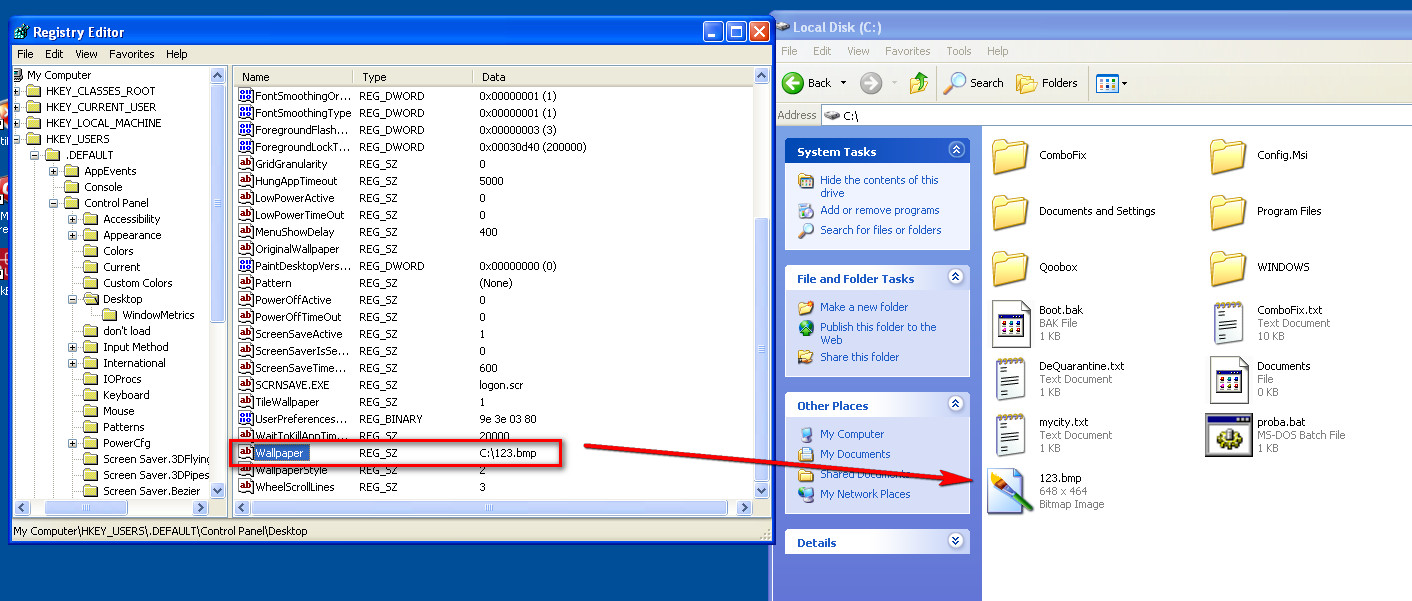
Task: Select the DeQuarantine.txt file
Action: (x=1058, y=379)
